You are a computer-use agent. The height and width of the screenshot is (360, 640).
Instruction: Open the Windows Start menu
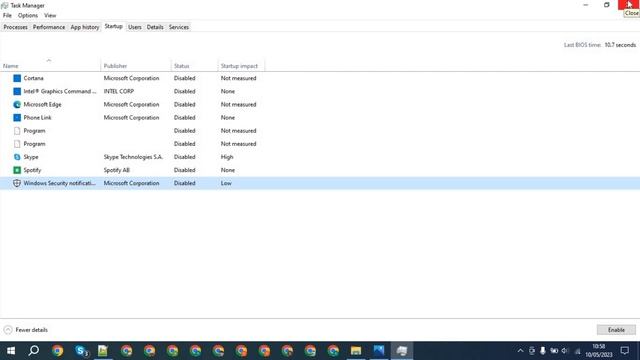tap(11, 351)
